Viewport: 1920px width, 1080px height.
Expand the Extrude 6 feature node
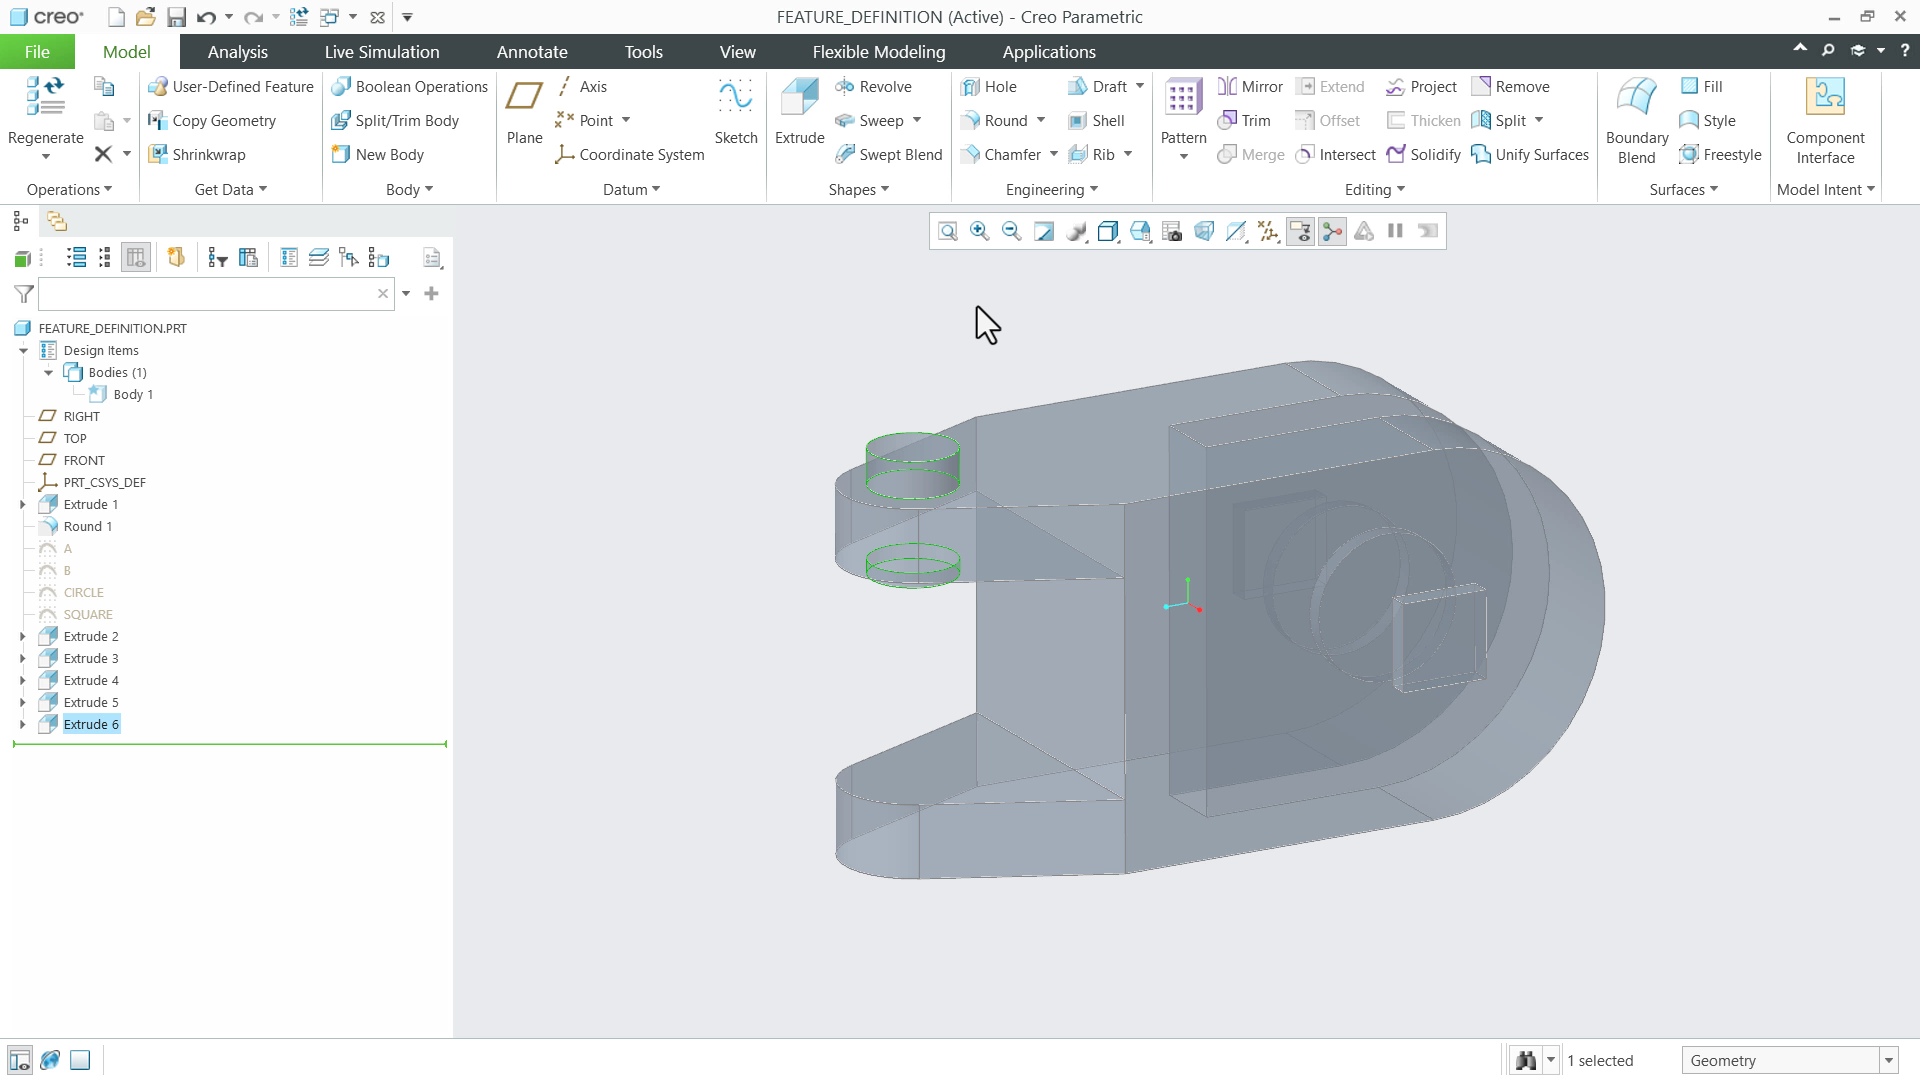pos(23,725)
